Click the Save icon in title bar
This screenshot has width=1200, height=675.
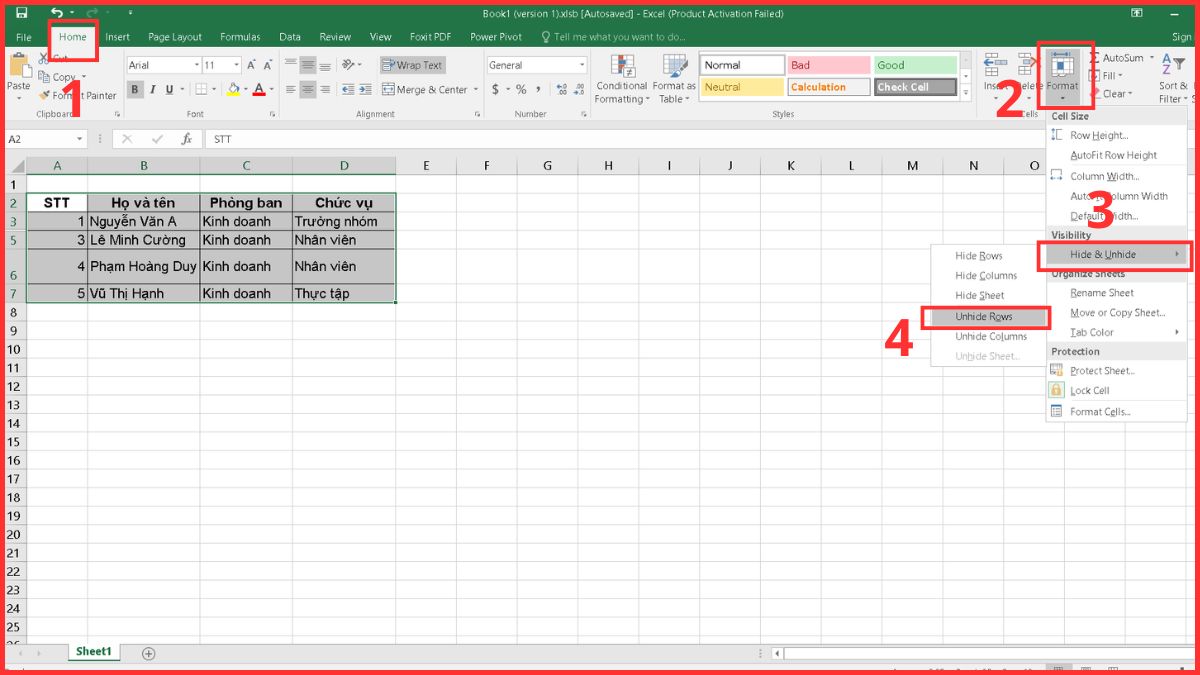point(22,13)
